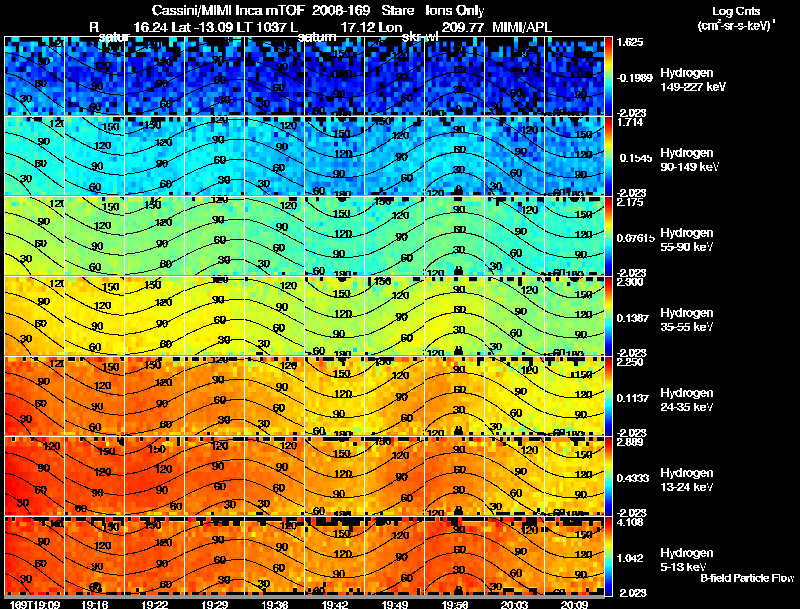Click the color bar beside Hydrogen 149-227 keV

(x=608, y=76)
